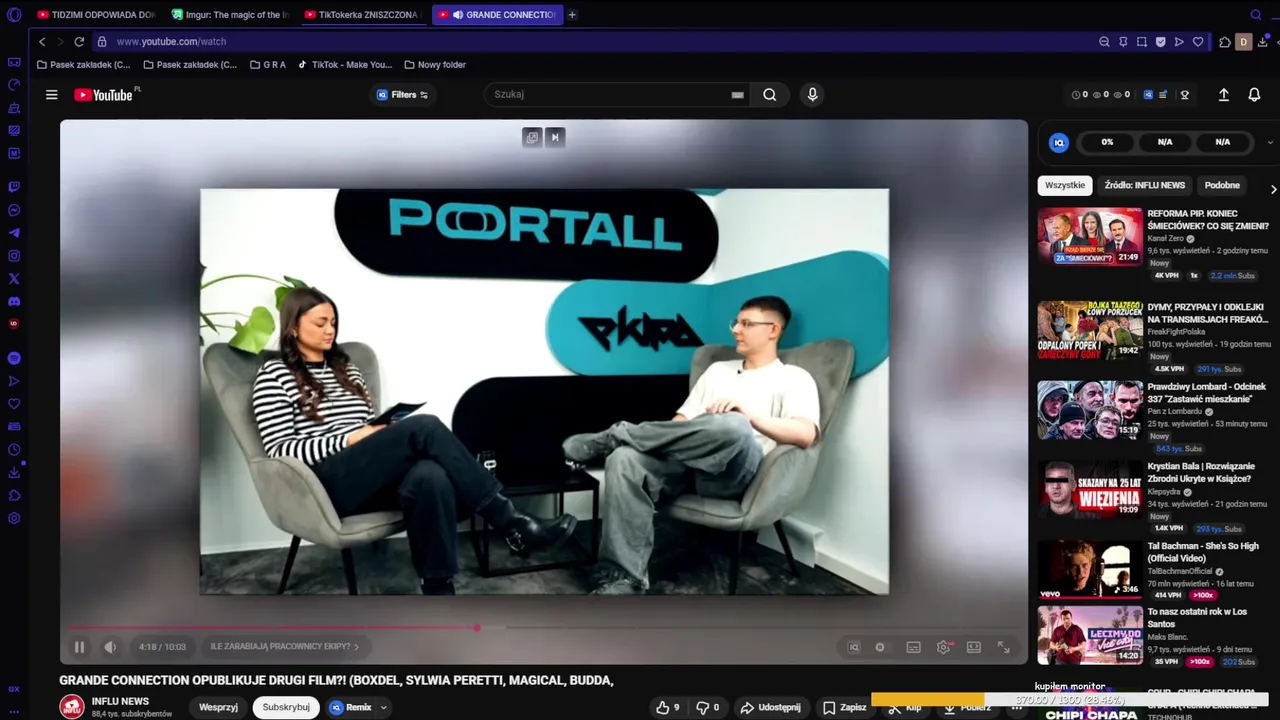The height and width of the screenshot is (720, 1280).
Task: Switch to "TIDZIMI ODPOWIADA" browser tab
Action: (x=95, y=15)
